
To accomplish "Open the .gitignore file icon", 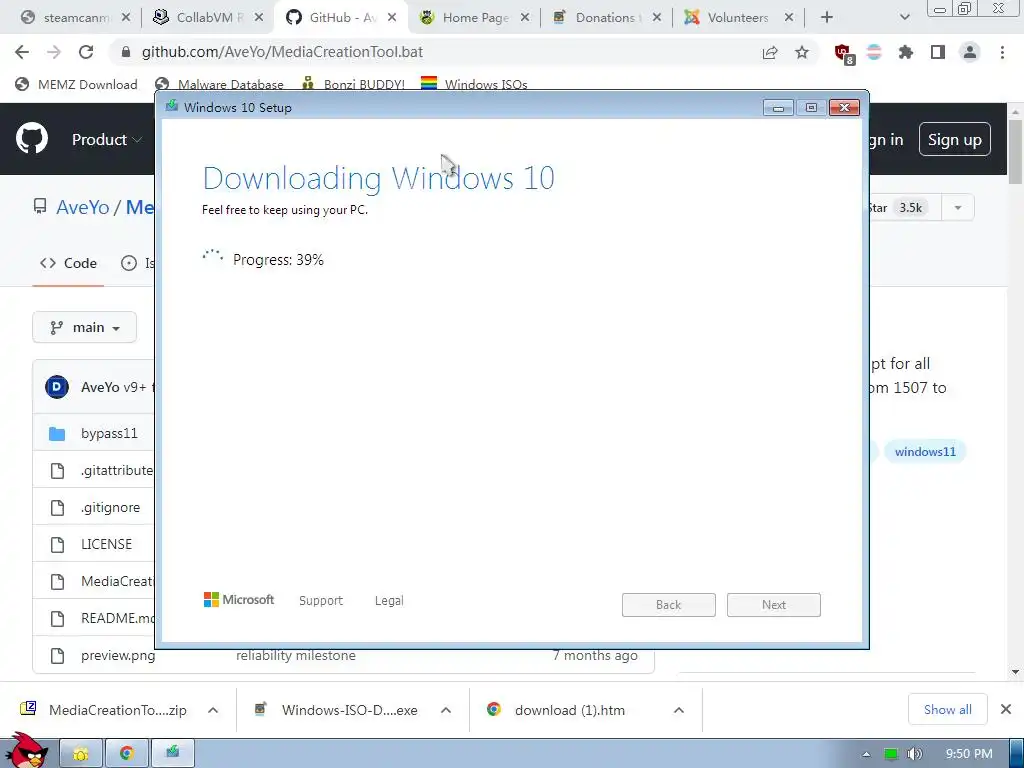I will click(x=57, y=507).
